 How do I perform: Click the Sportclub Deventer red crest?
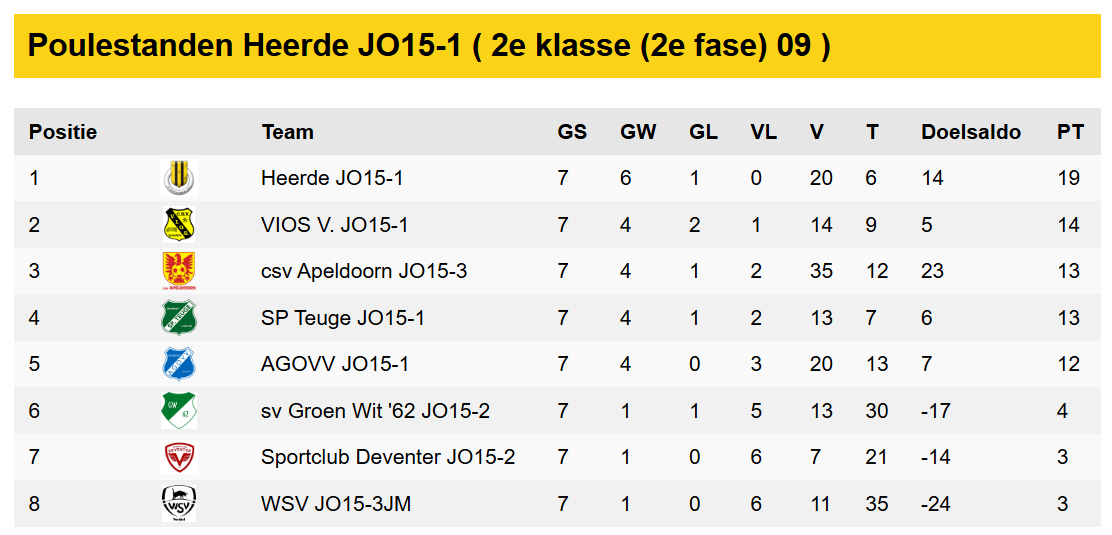point(179,457)
